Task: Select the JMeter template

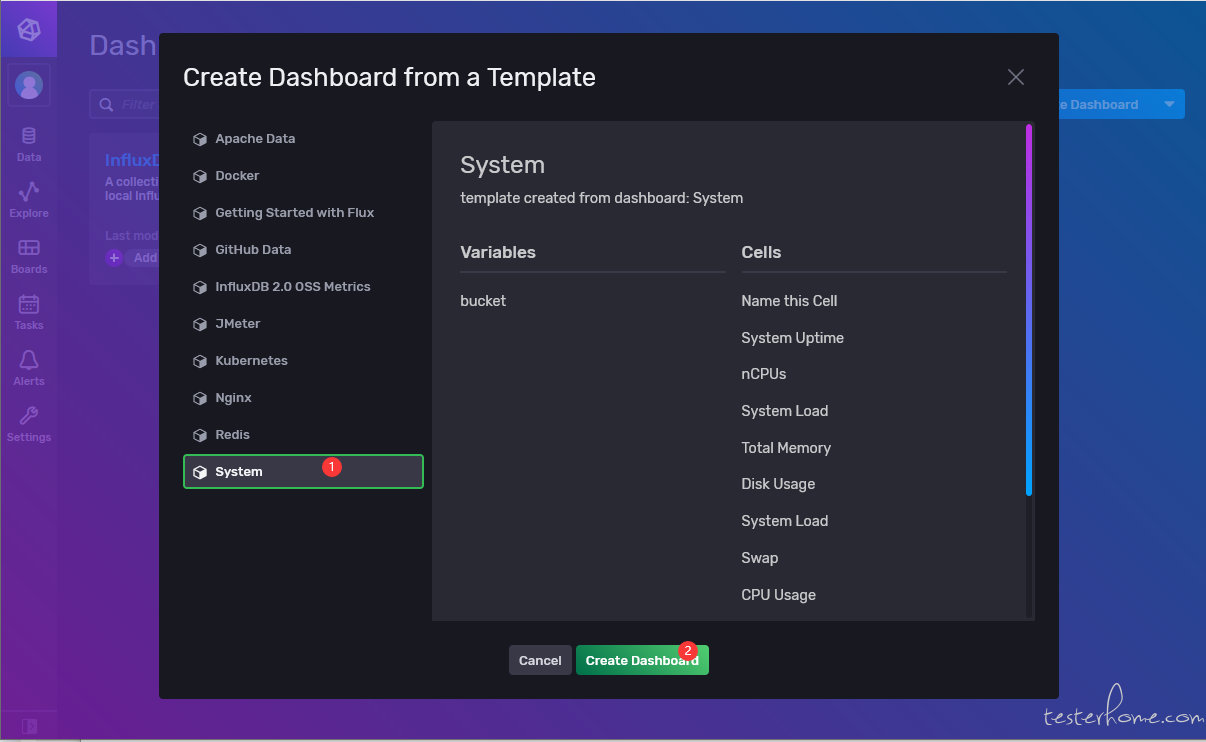Action: coord(303,324)
